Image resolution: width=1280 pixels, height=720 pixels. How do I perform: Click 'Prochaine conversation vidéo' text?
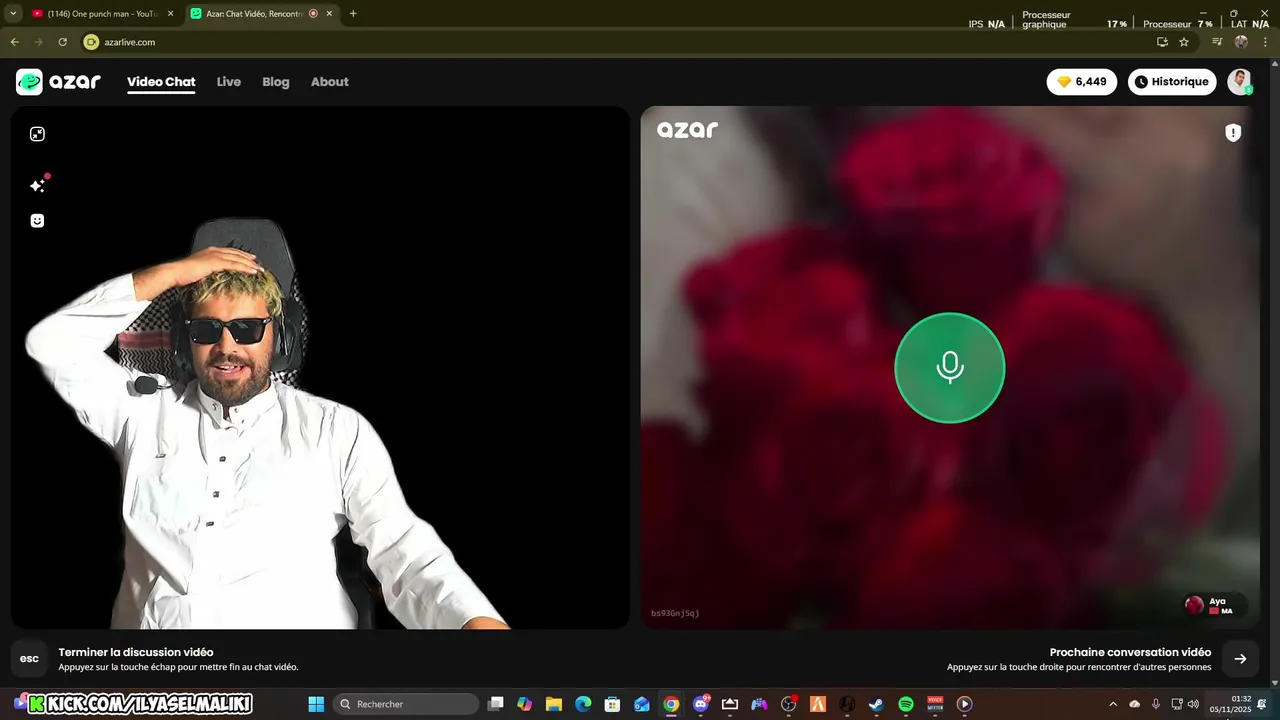pos(1130,652)
